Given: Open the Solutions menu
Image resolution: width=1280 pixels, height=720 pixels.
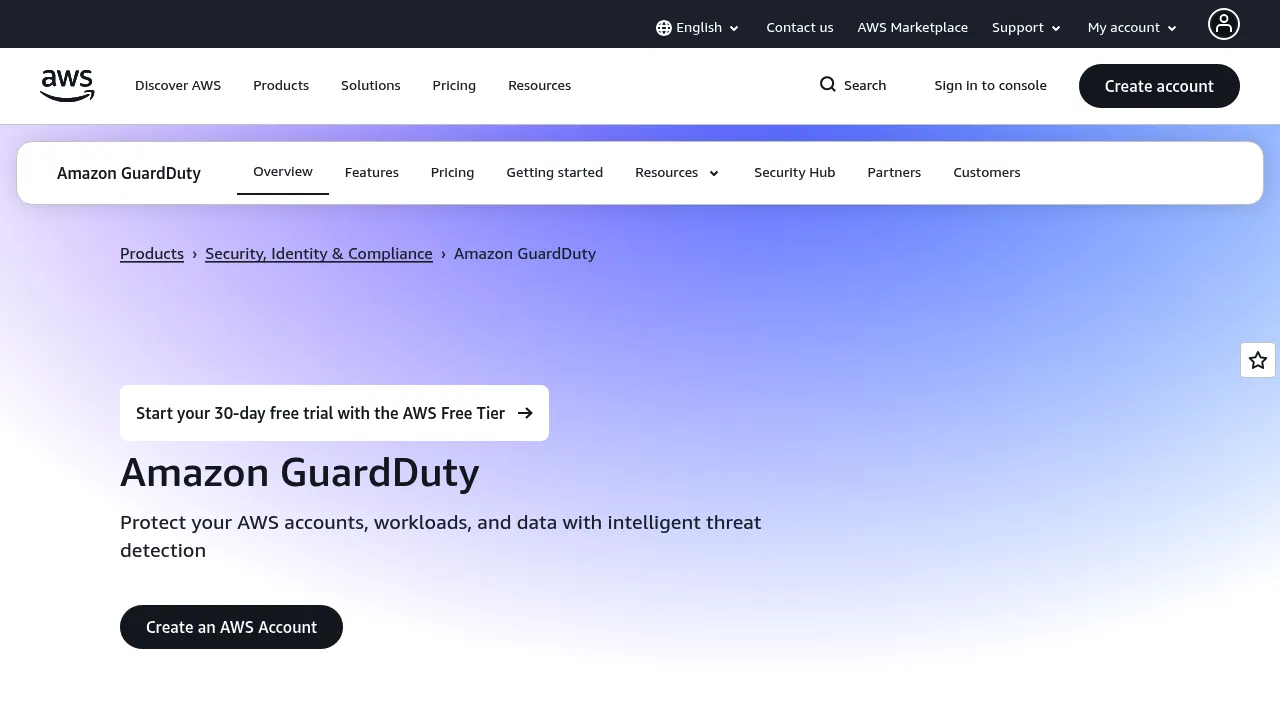Looking at the screenshot, I should (x=371, y=86).
